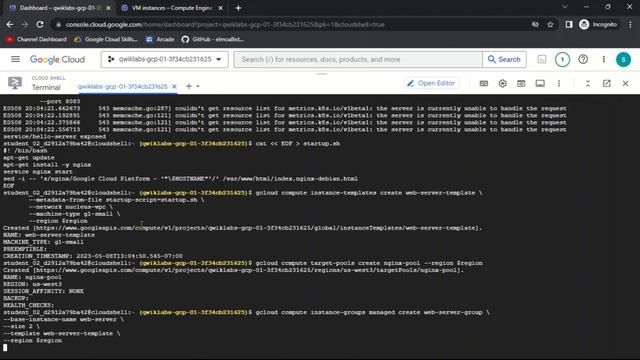The width and height of the screenshot is (640, 360).
Task: Open the account avatar S
Action: click(x=623, y=60)
